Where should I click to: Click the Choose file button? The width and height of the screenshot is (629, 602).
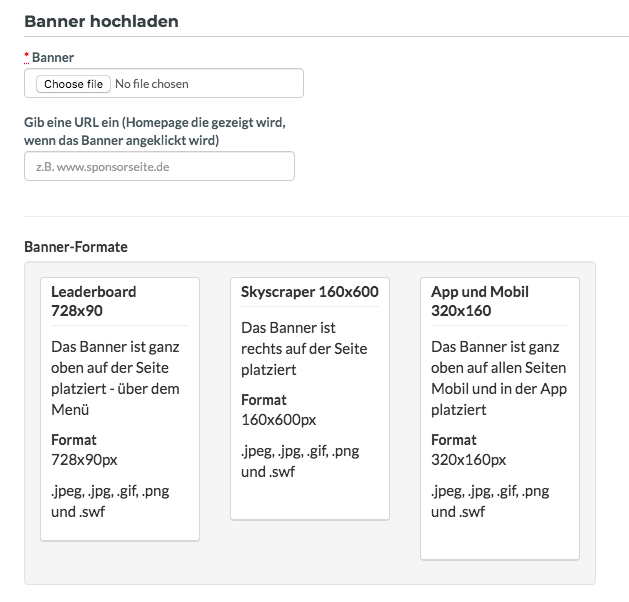[73, 84]
